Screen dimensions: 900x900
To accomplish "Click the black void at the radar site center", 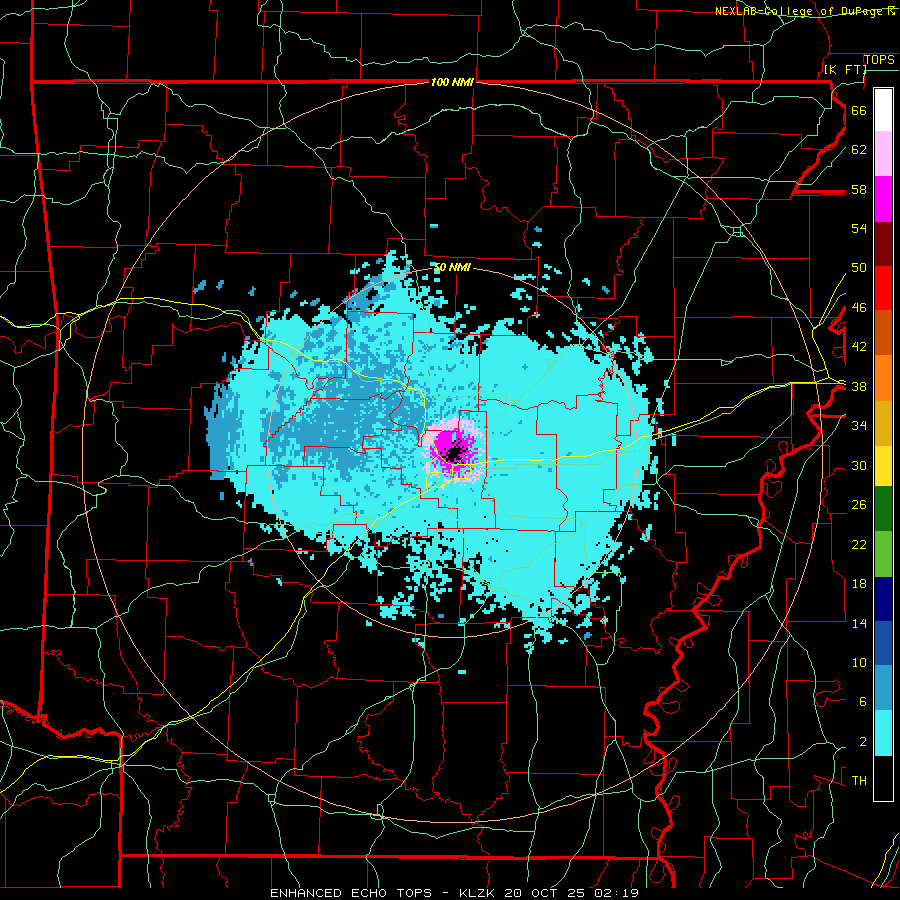I will [455, 454].
